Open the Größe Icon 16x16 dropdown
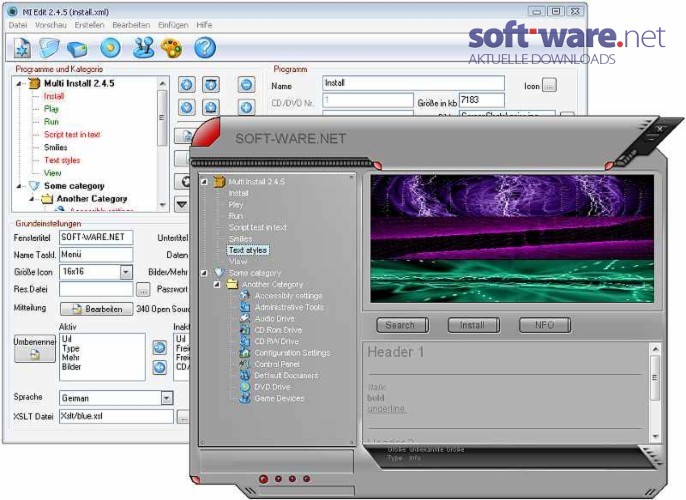 tap(126, 272)
